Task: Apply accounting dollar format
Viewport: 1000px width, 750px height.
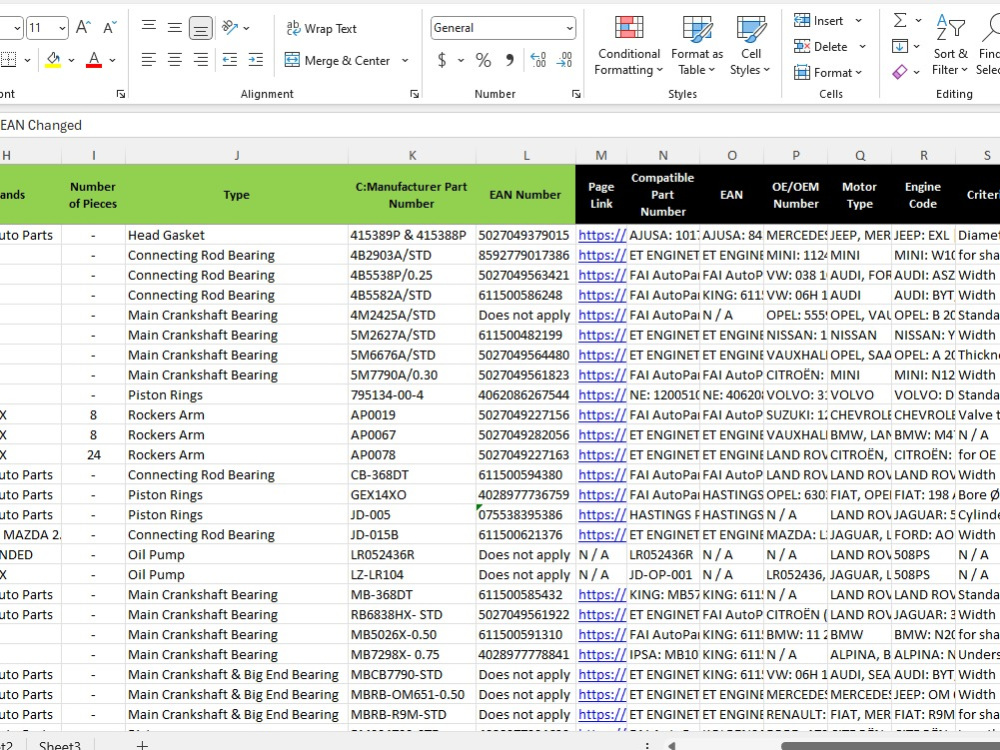Action: 441,61
